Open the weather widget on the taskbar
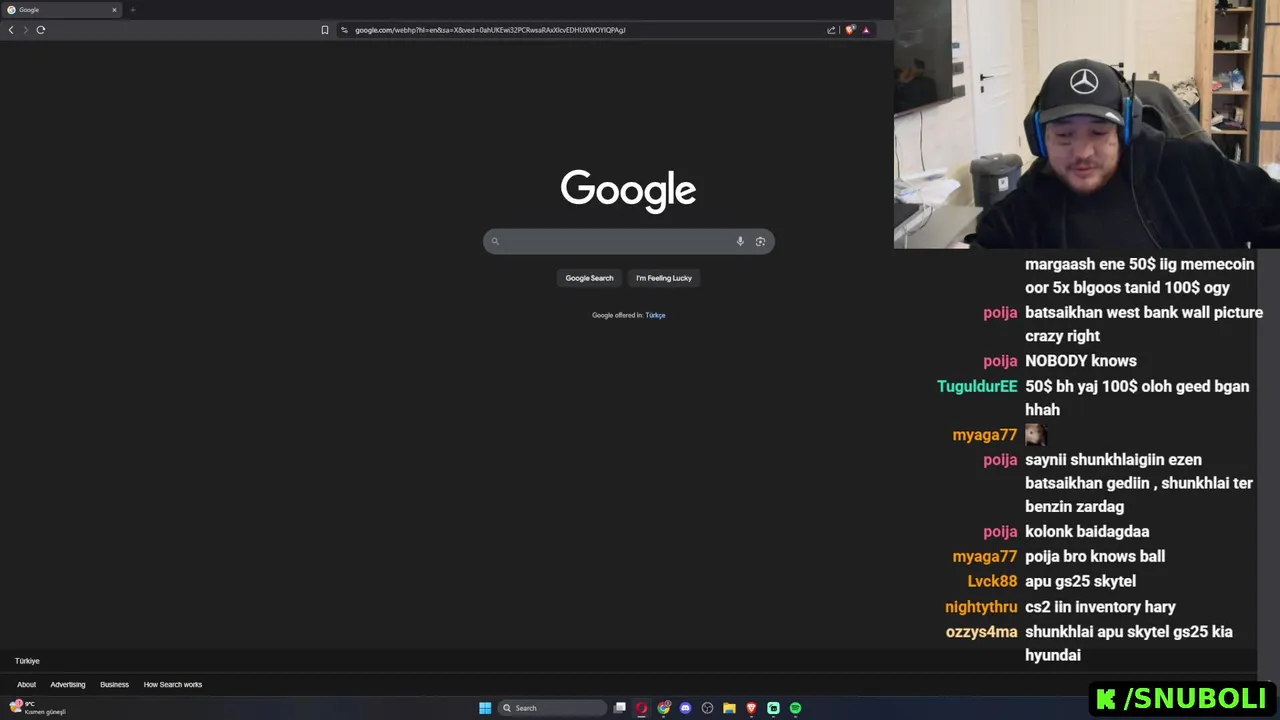Viewport: 1280px width, 720px height. click(38, 708)
